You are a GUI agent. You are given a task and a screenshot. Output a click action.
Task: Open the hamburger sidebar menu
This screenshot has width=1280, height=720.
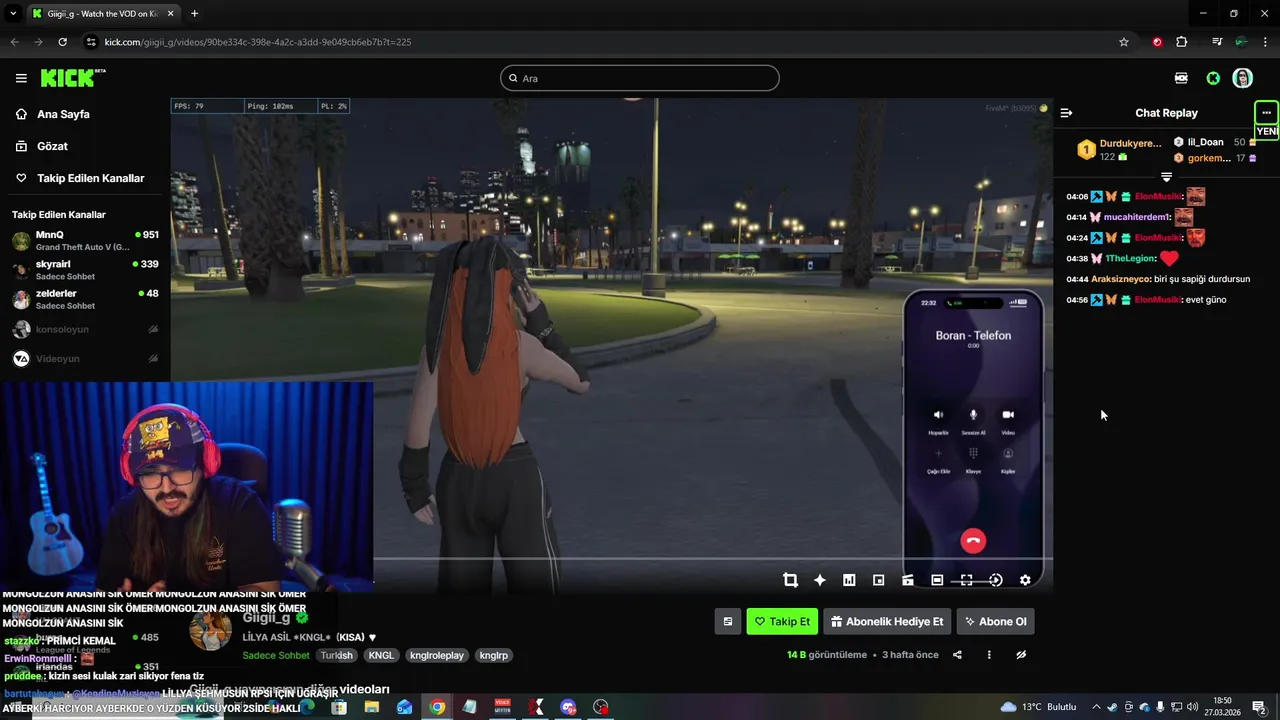click(x=21, y=78)
